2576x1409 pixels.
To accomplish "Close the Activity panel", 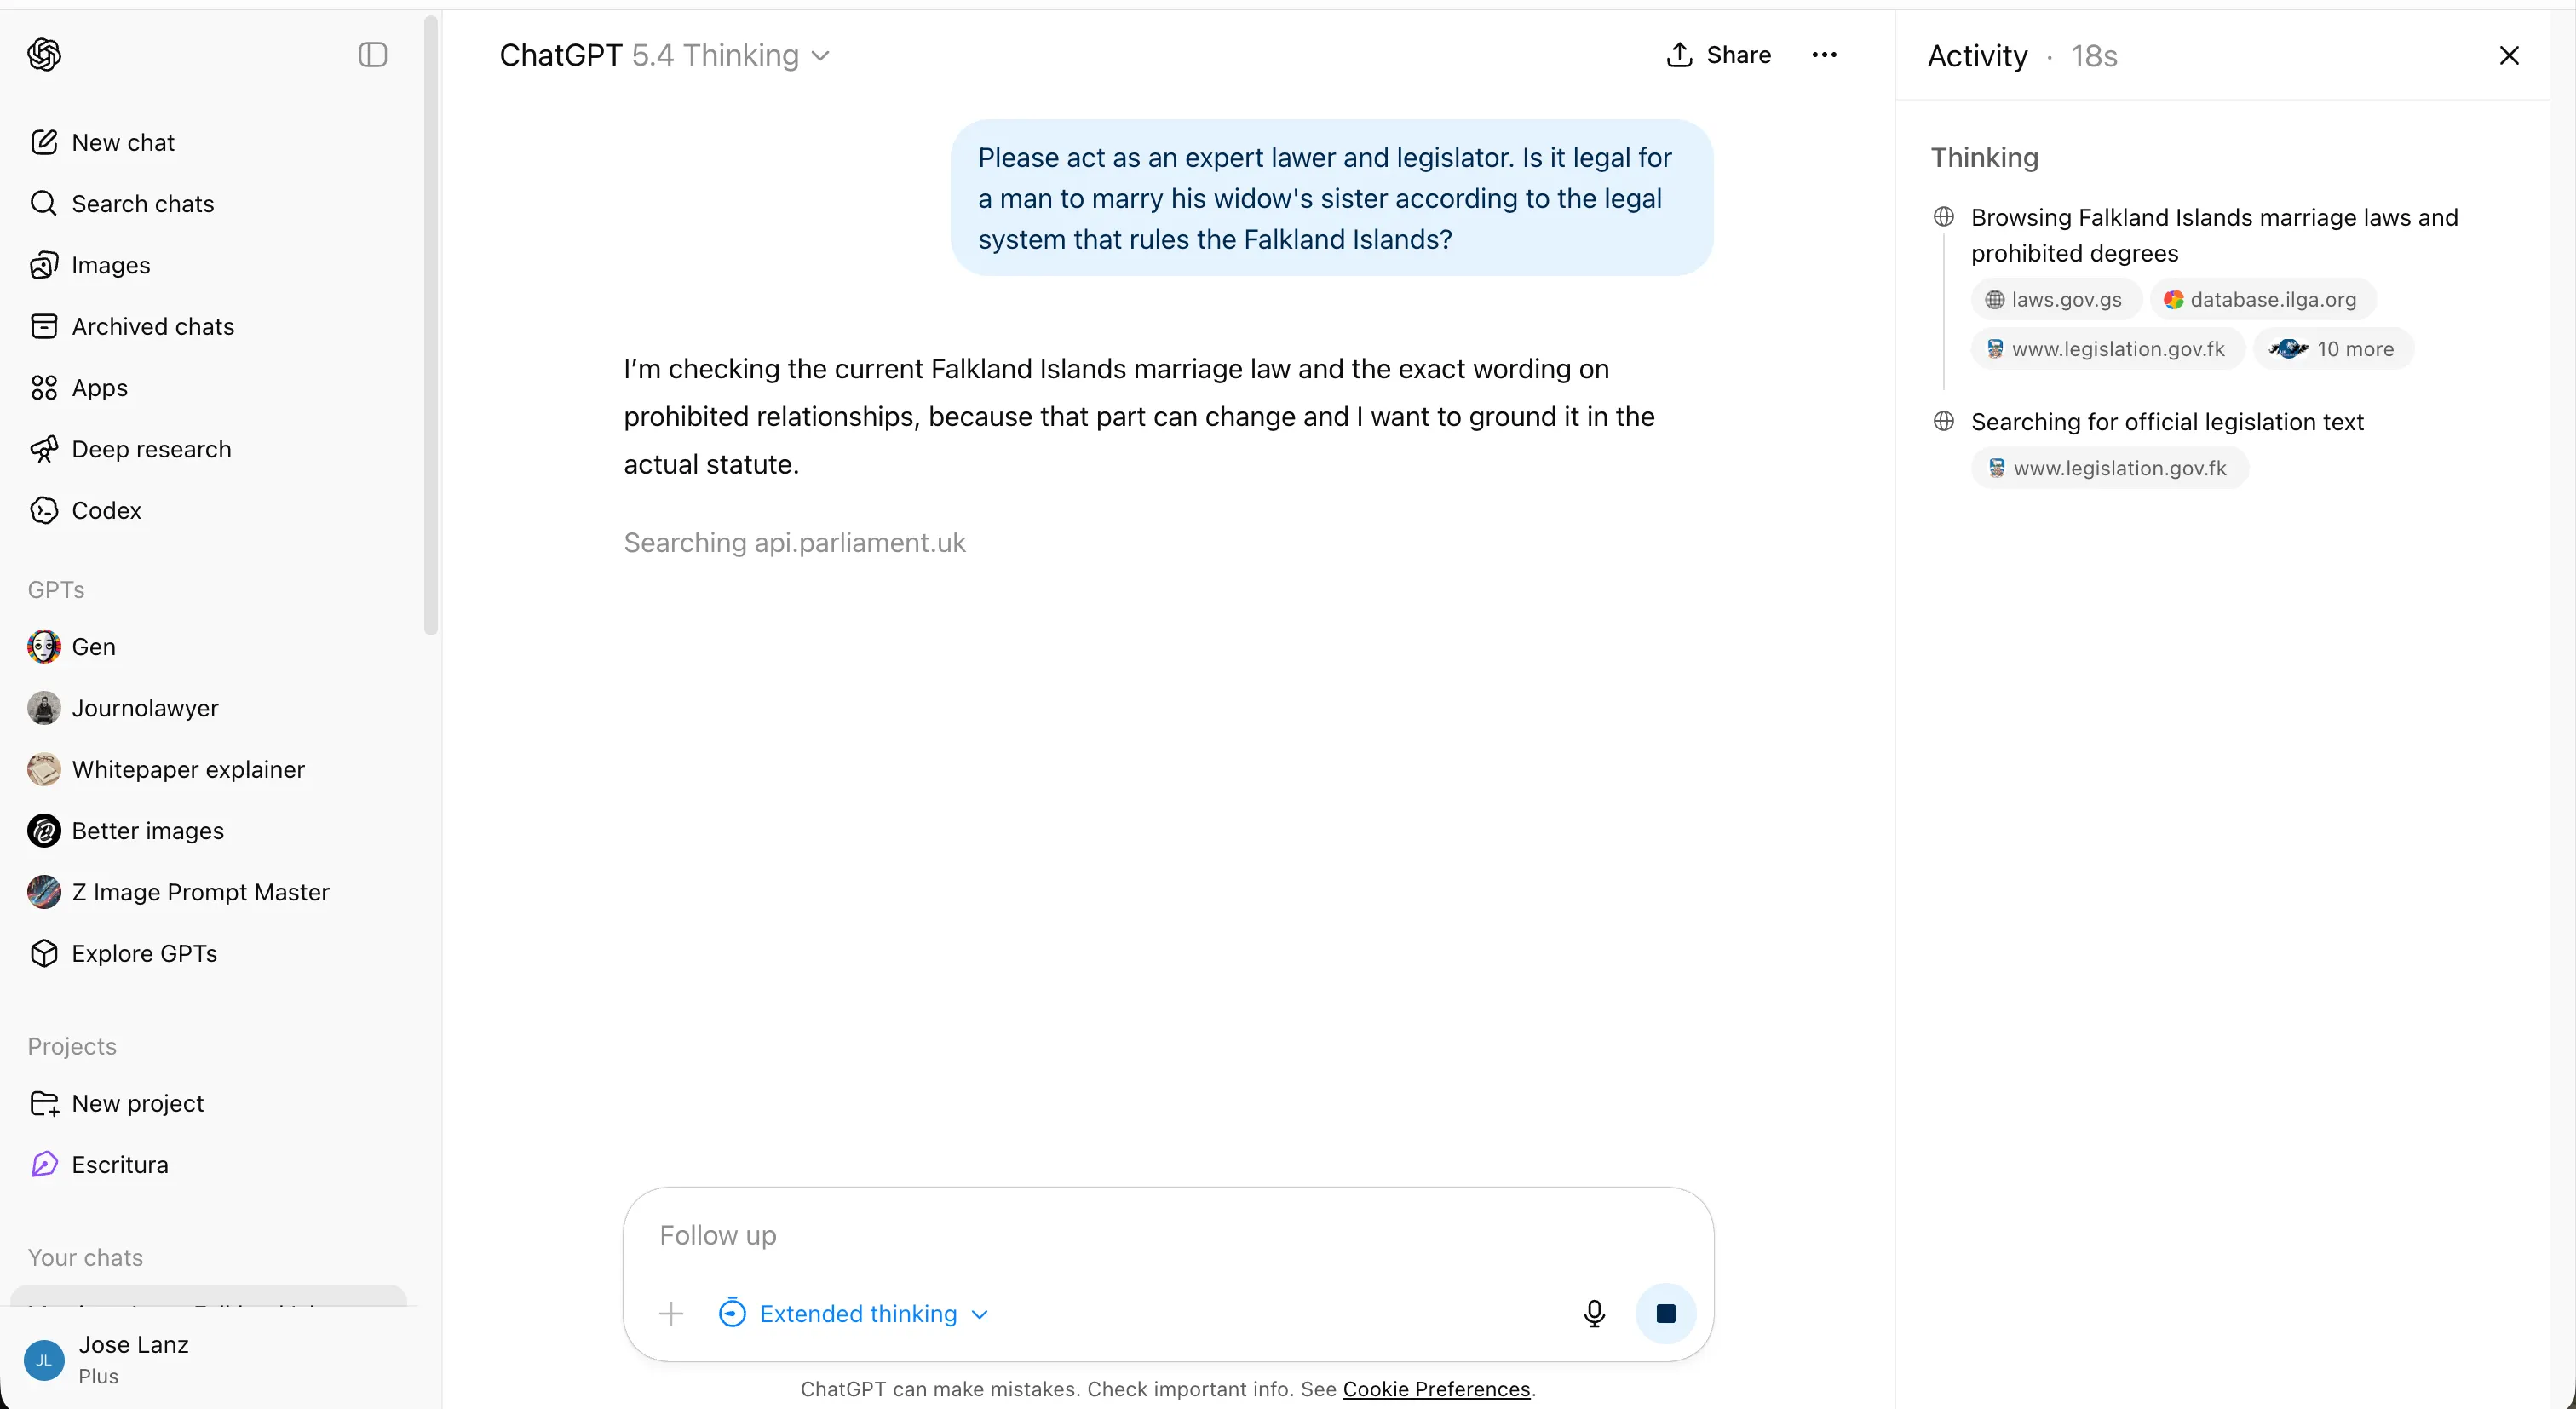I will point(2508,56).
